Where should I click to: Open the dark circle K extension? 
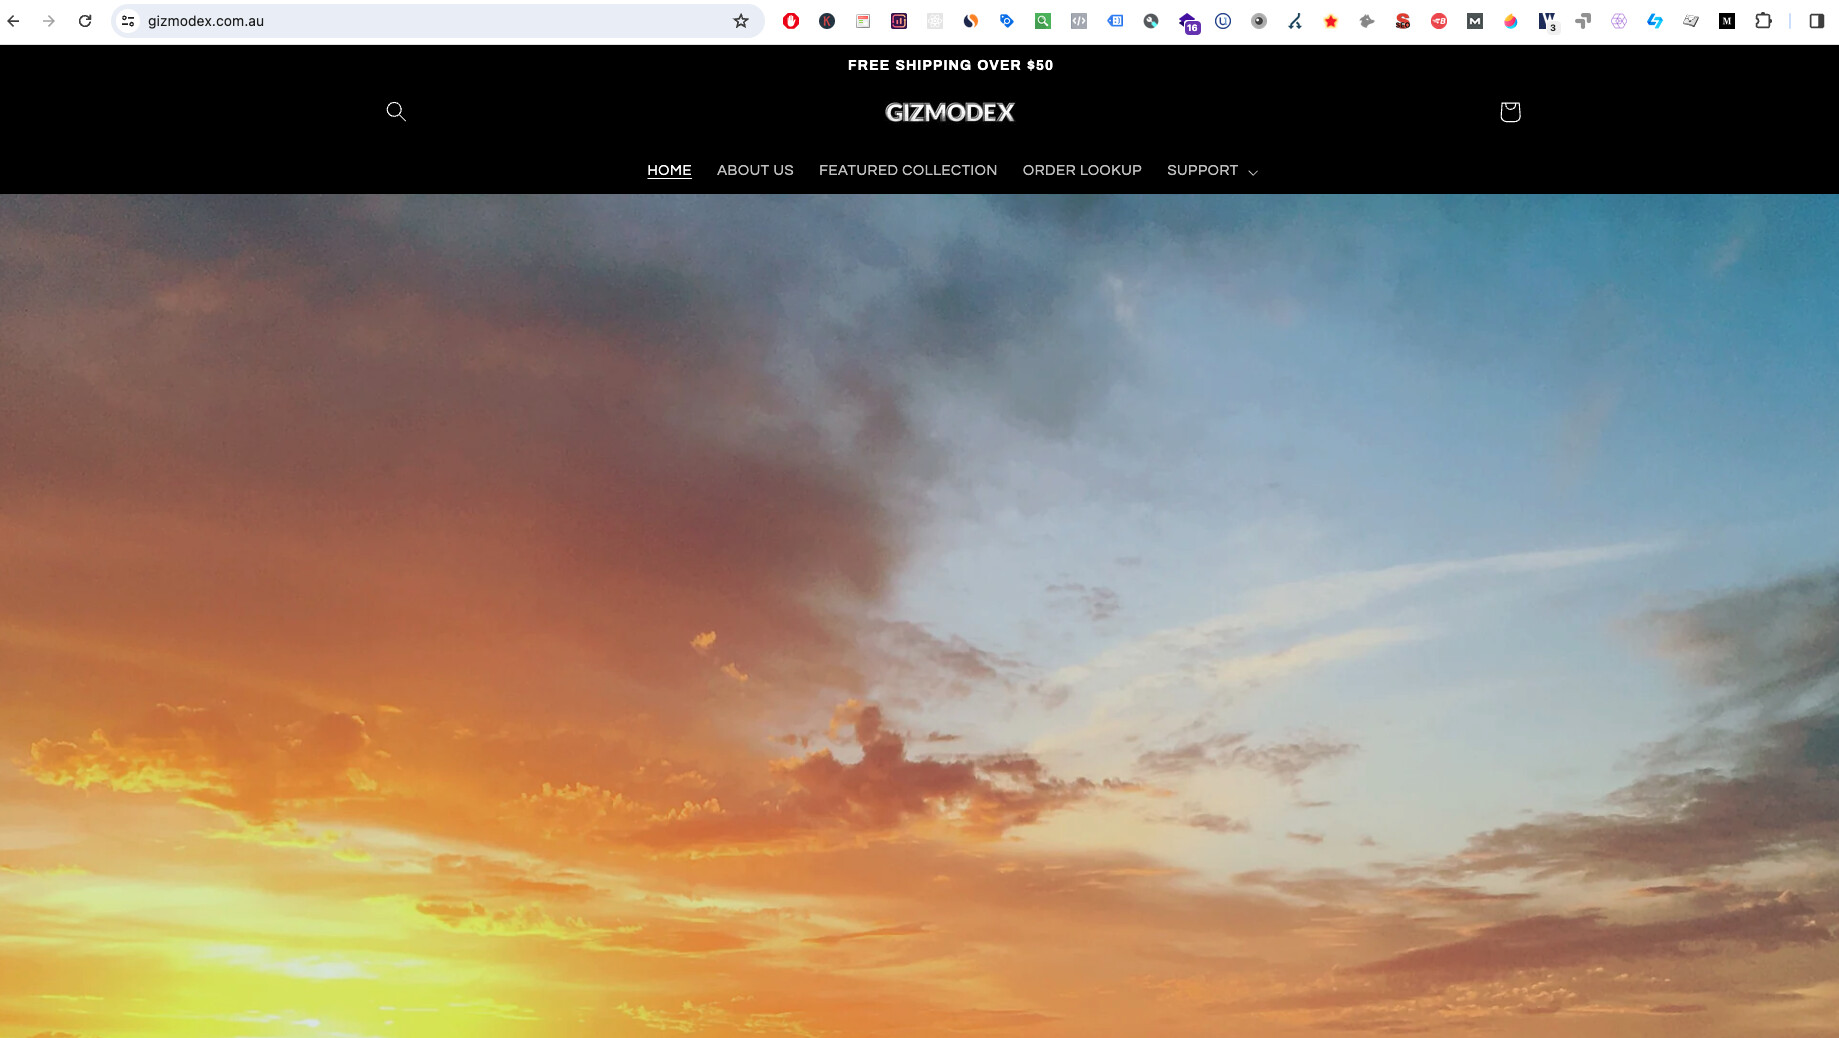coord(827,21)
